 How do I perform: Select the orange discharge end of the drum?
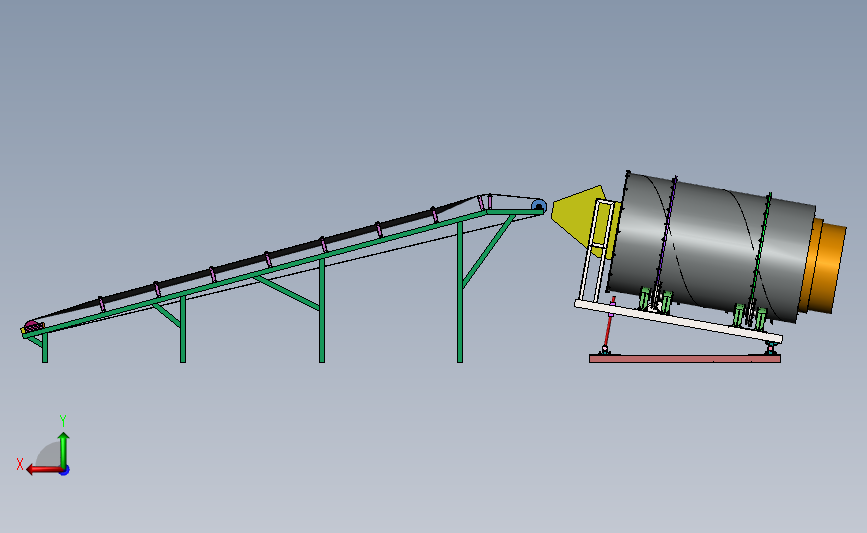pos(824,266)
